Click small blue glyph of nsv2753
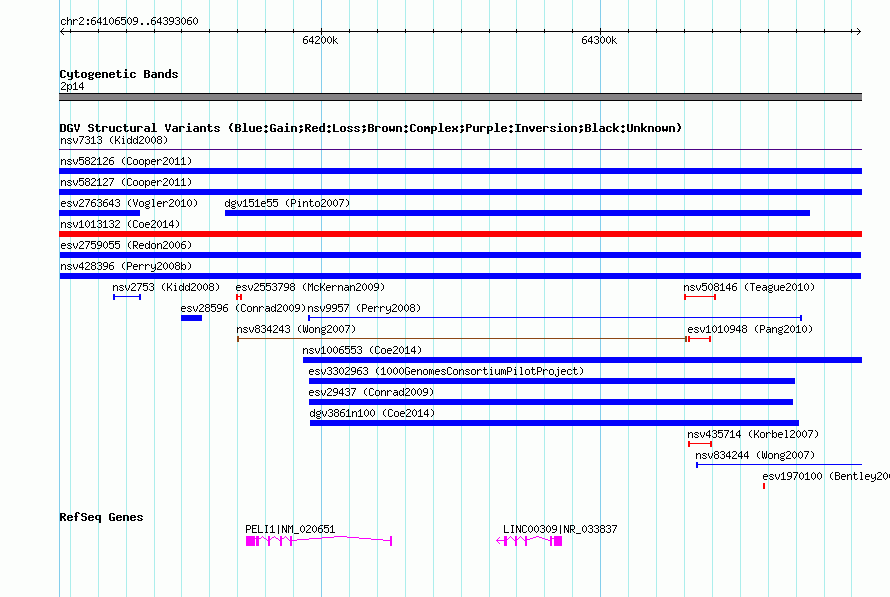This screenshot has height=597, width=890. coord(127,297)
